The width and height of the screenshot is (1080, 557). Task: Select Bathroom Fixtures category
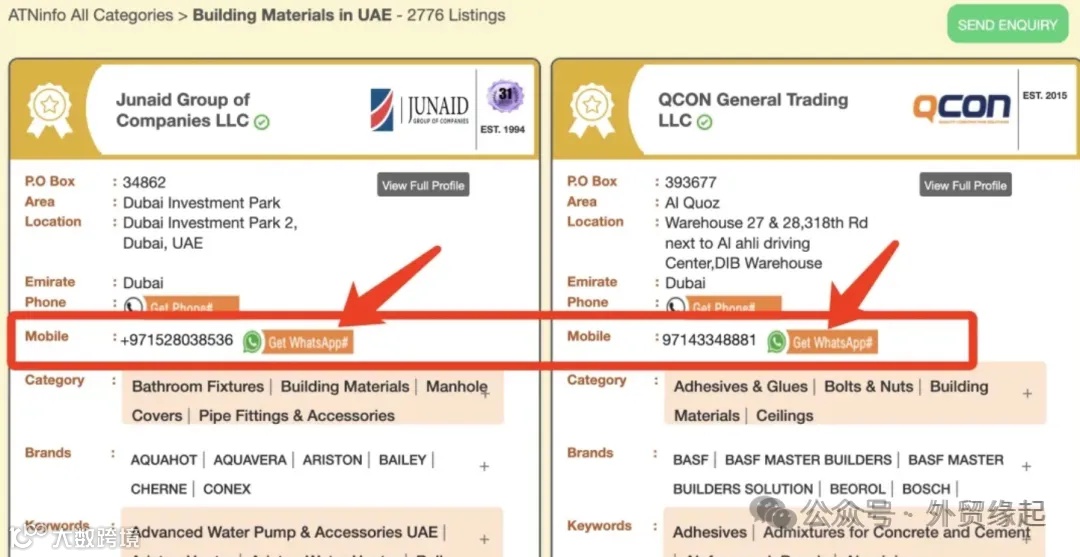[198, 387]
